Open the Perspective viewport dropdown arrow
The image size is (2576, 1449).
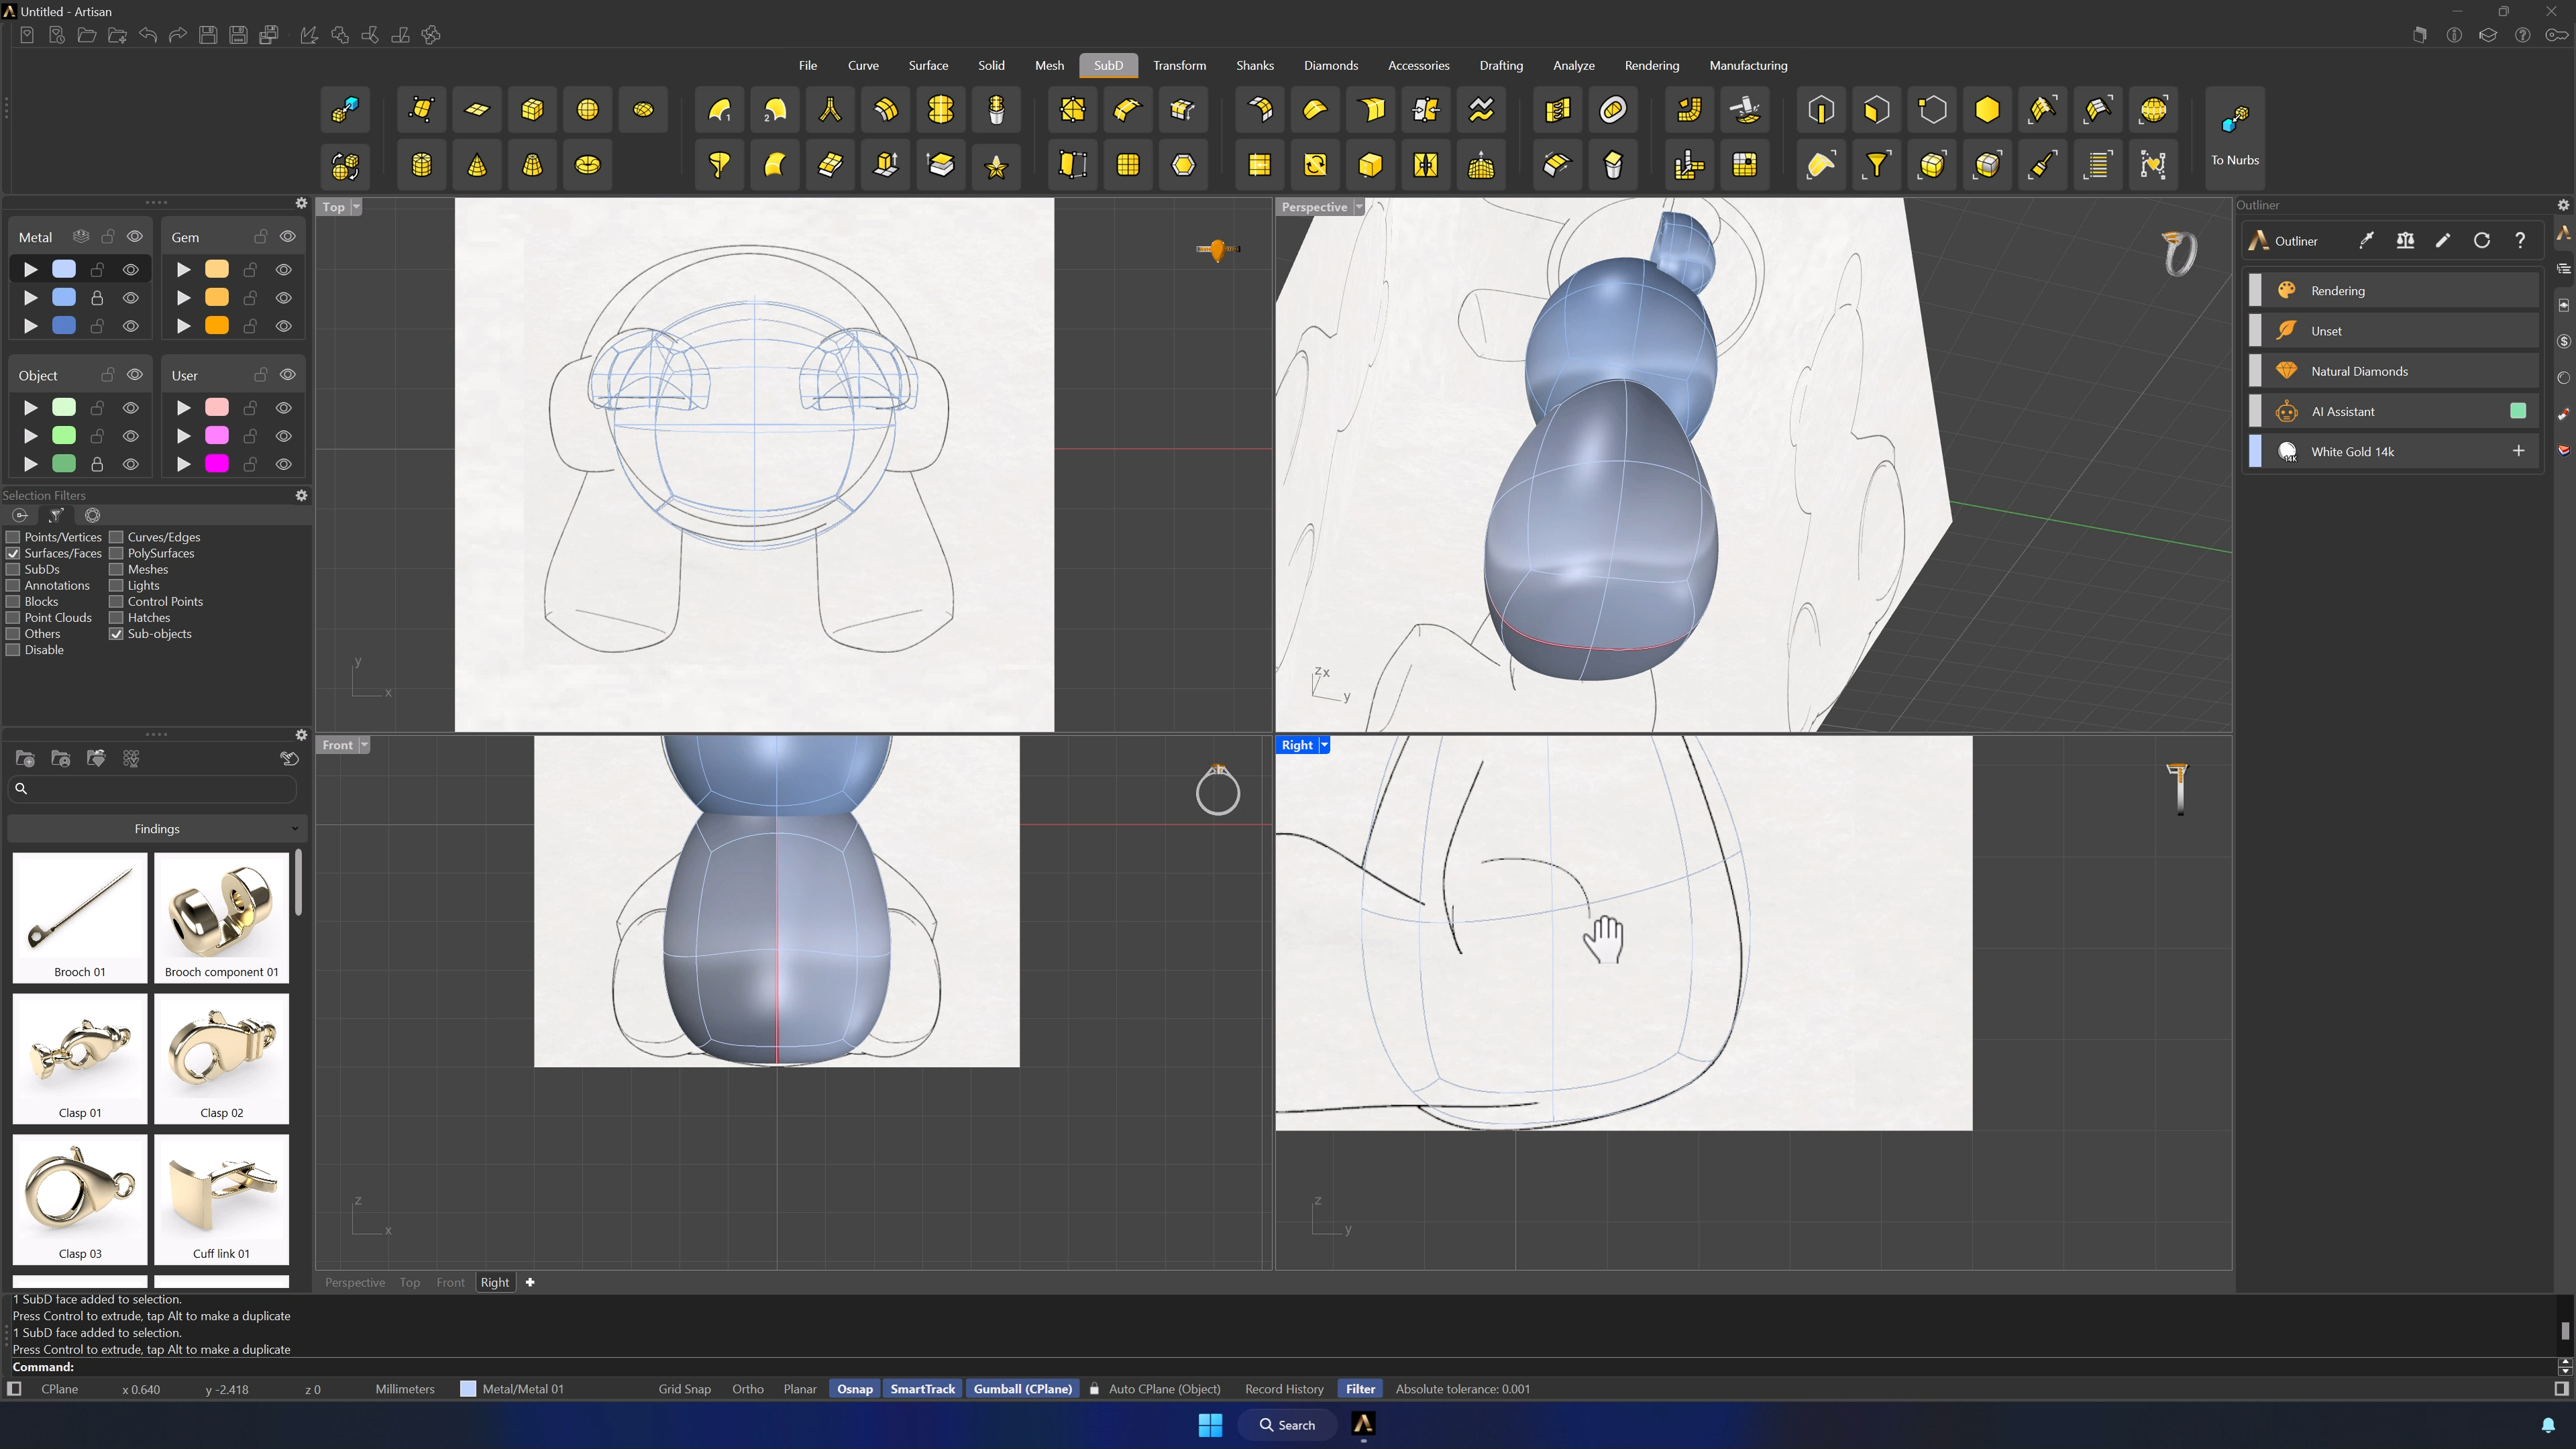pyautogui.click(x=1359, y=207)
